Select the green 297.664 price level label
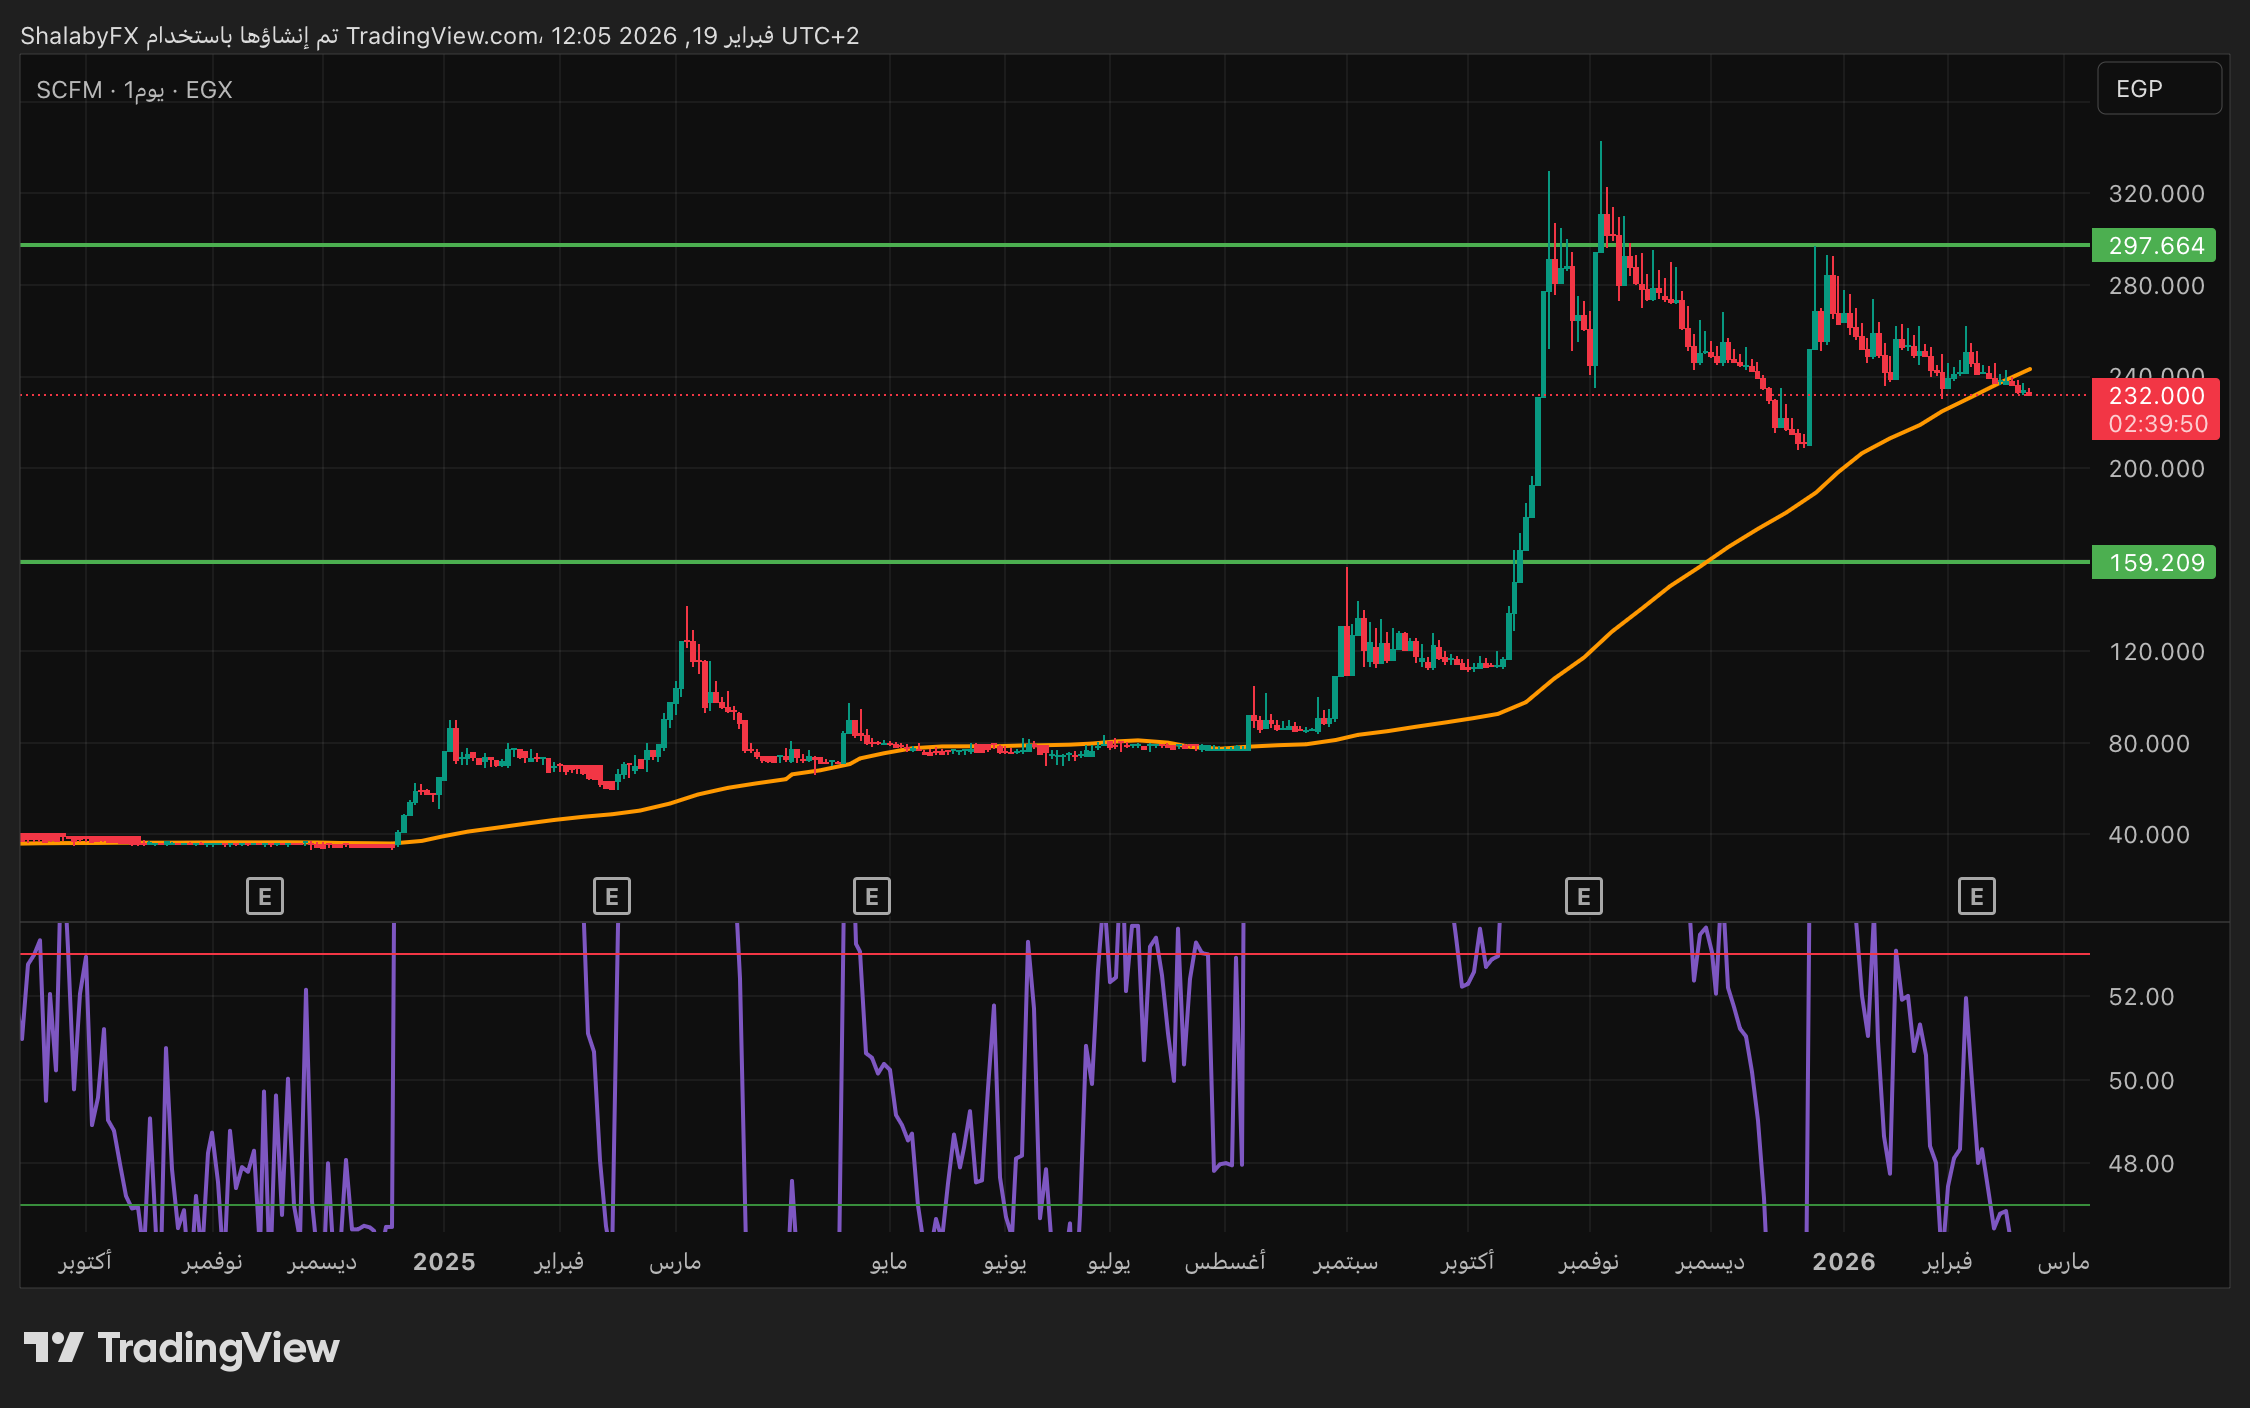Viewport: 2250px width, 1408px height. point(2154,246)
